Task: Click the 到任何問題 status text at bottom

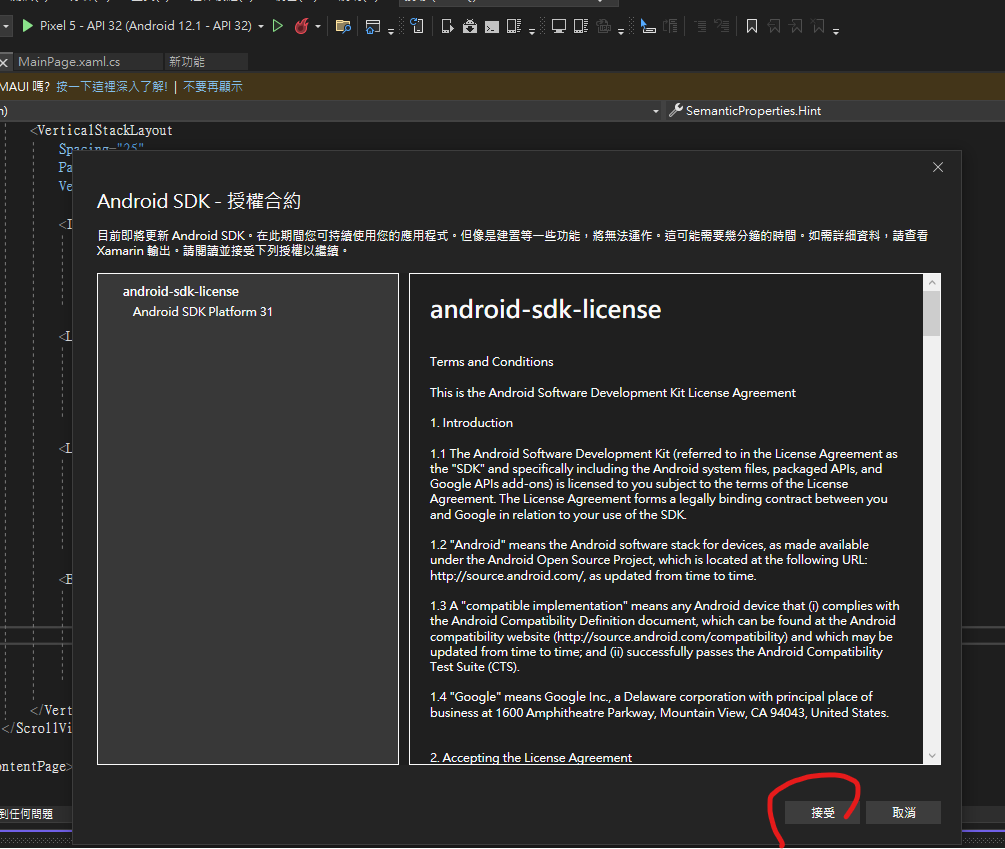Action: tap(26, 814)
